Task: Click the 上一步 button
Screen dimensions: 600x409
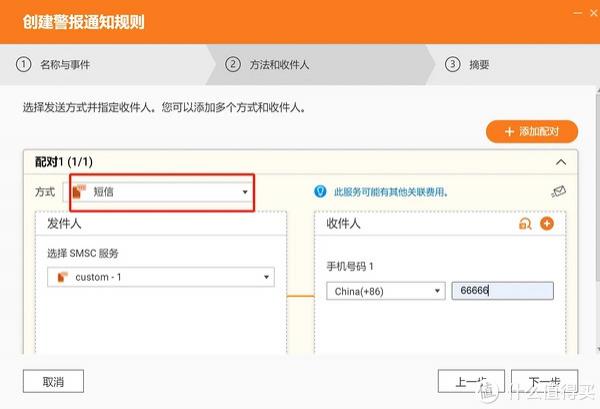Action: [x=470, y=382]
